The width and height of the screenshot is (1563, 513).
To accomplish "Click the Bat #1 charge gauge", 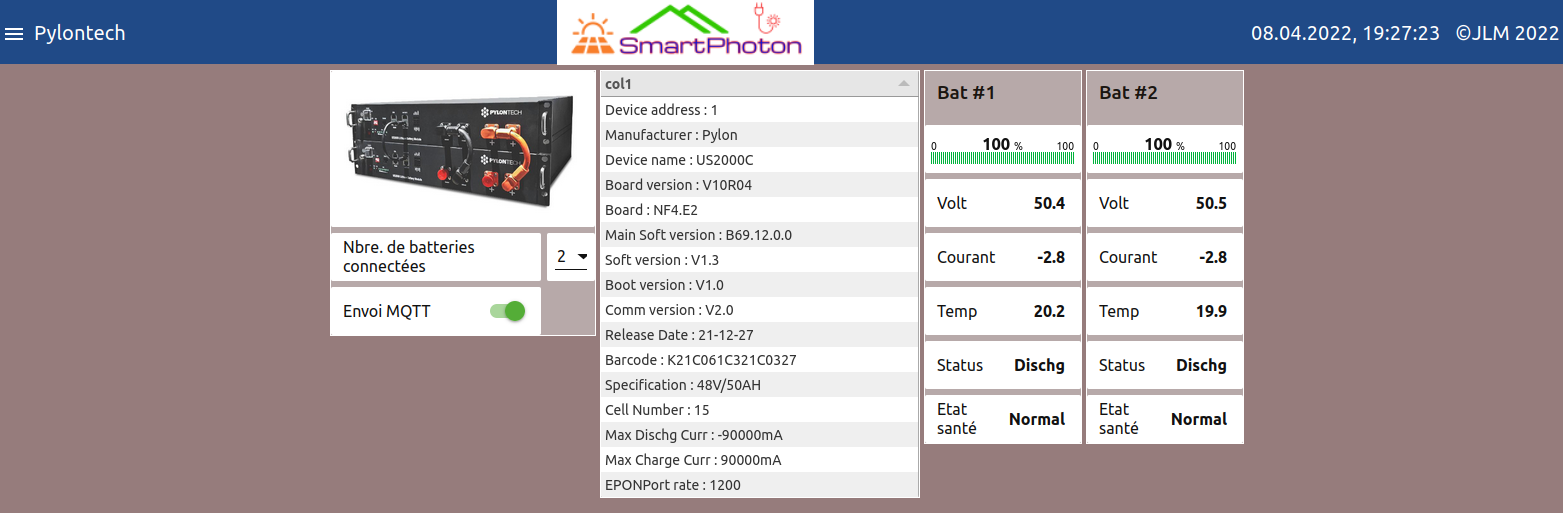I will point(1002,152).
